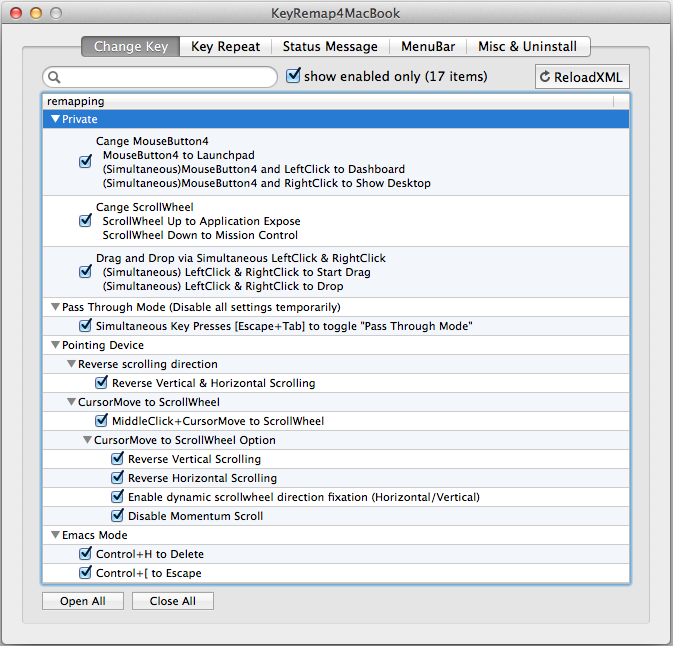
Task: Close the KeyRemap4MacBook window
Action: (16, 13)
